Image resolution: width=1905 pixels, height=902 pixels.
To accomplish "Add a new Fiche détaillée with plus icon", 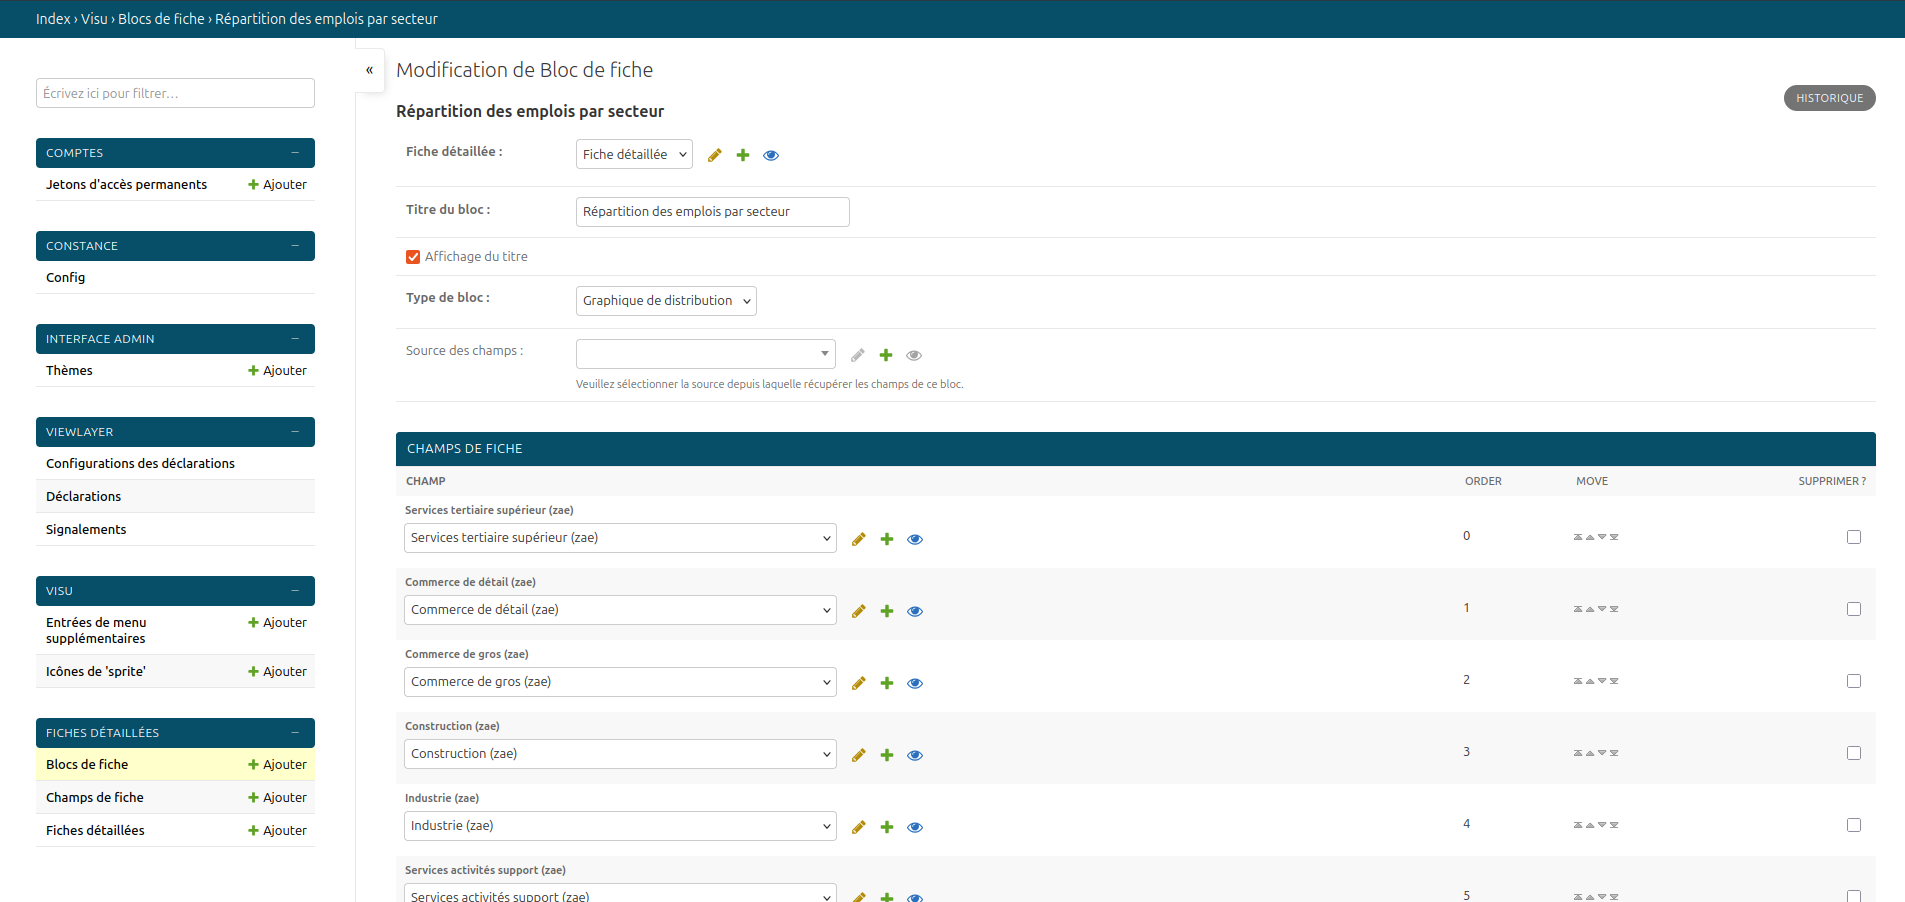I will (x=743, y=155).
